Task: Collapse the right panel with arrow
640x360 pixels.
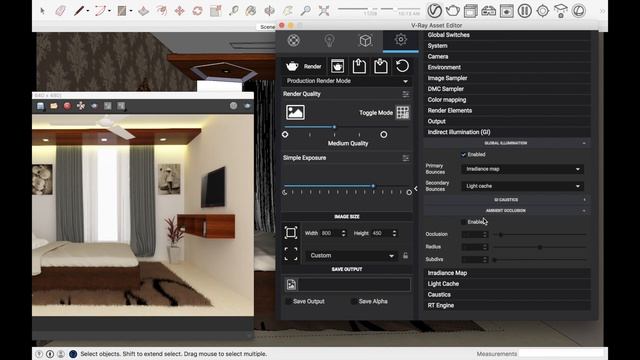Action: tap(416, 188)
